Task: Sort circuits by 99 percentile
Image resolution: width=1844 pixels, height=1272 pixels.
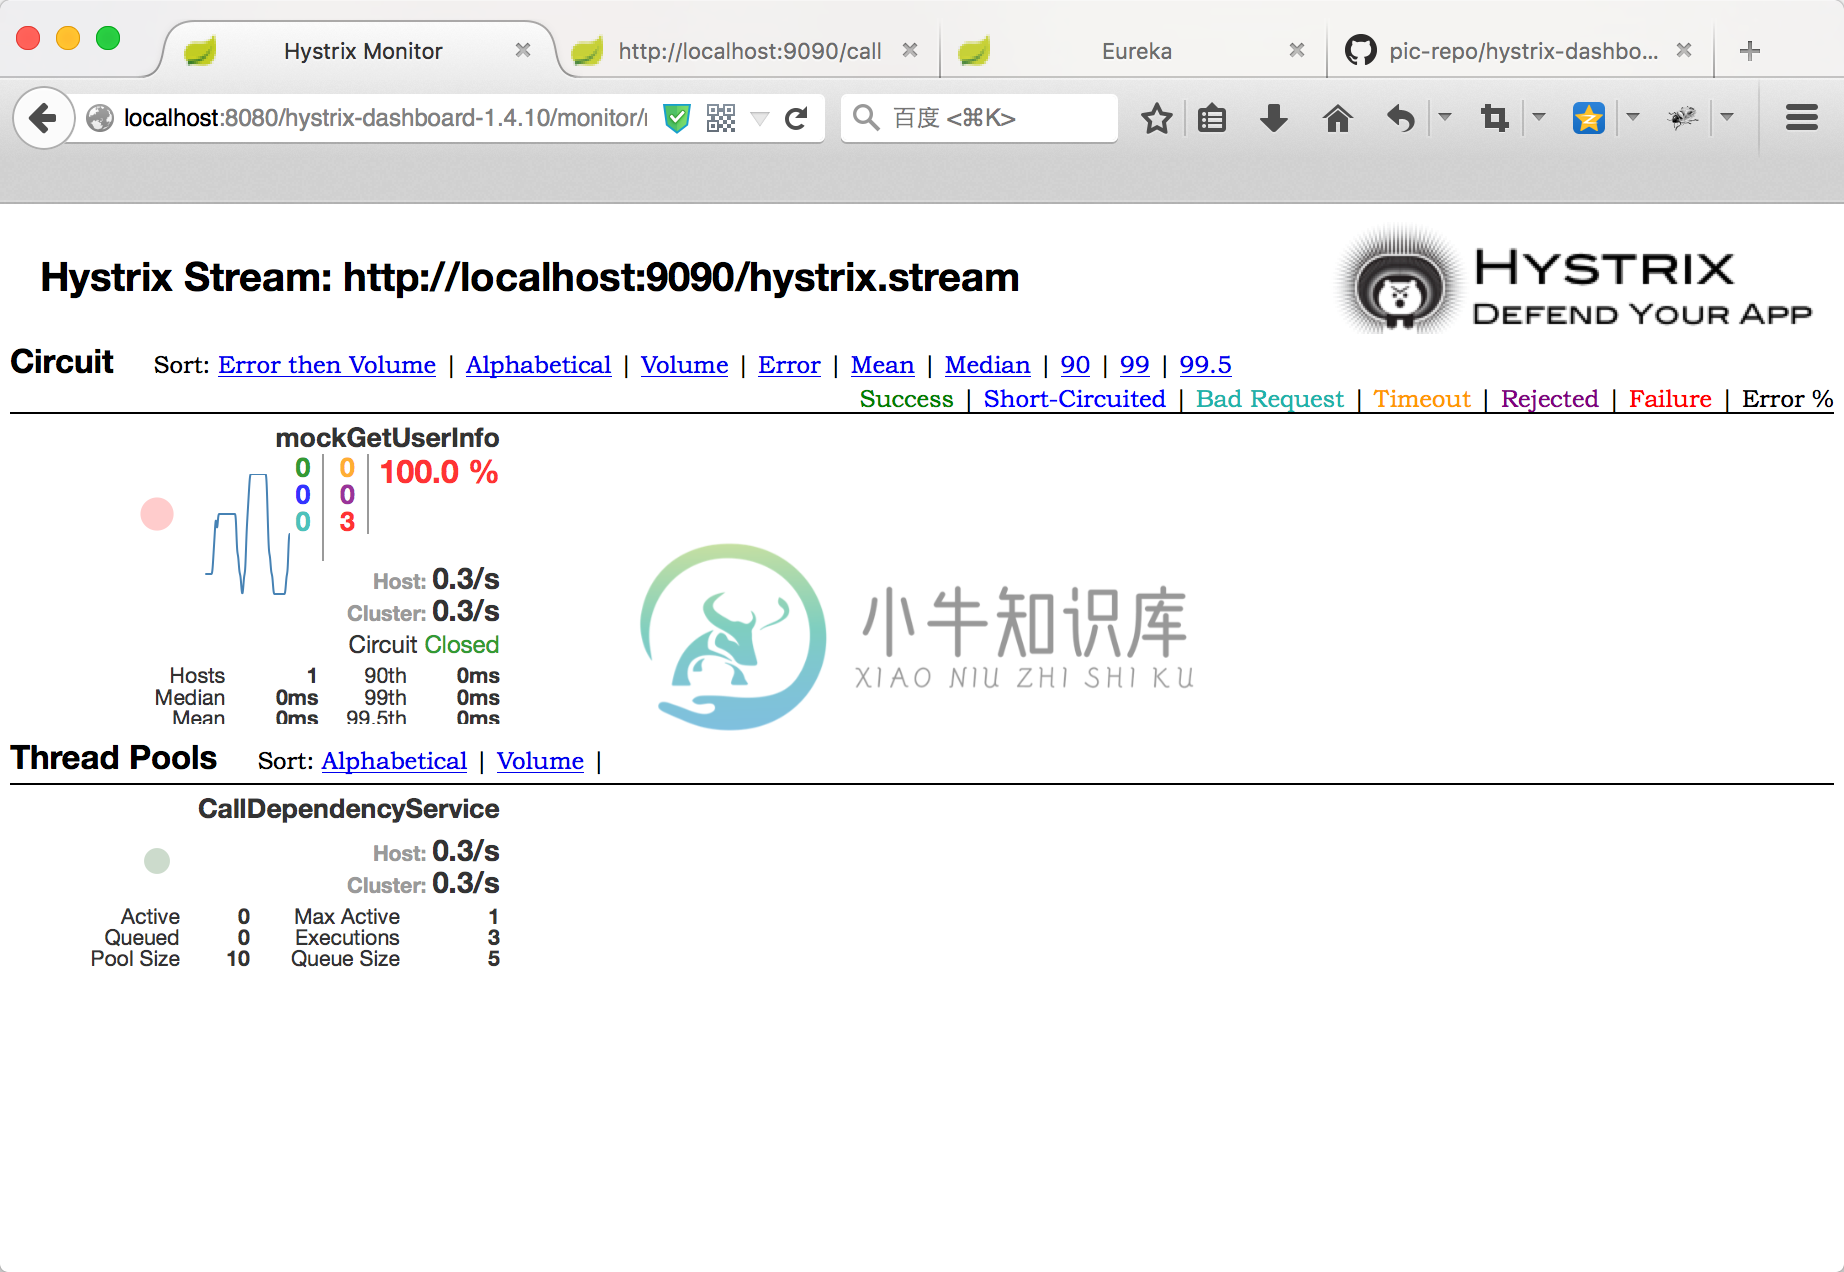Action: [1134, 365]
